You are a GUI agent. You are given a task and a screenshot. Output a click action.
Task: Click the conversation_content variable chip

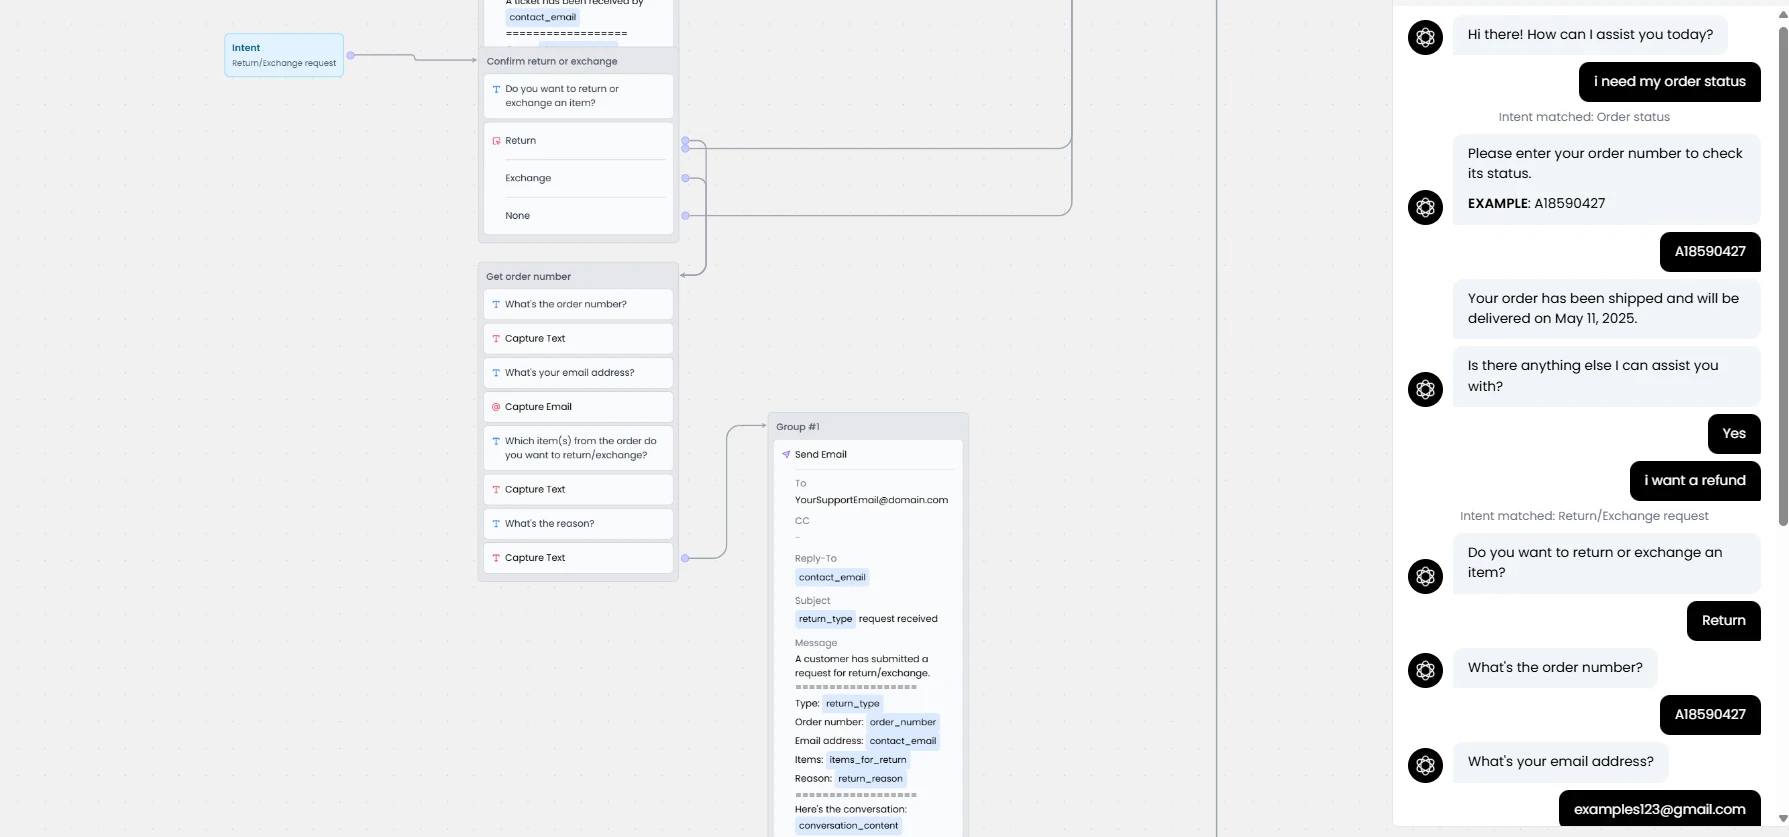tap(848, 826)
